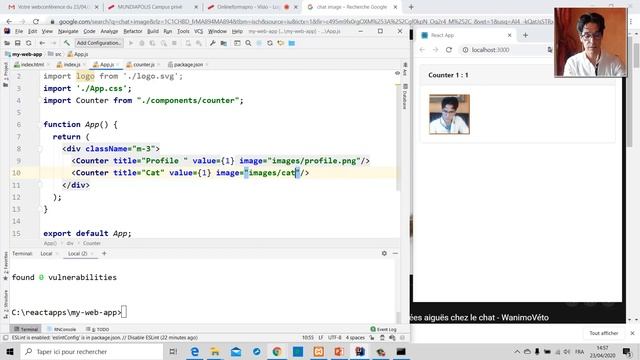
Task: Open the UTF-8 encoding selector
Action: point(334,338)
